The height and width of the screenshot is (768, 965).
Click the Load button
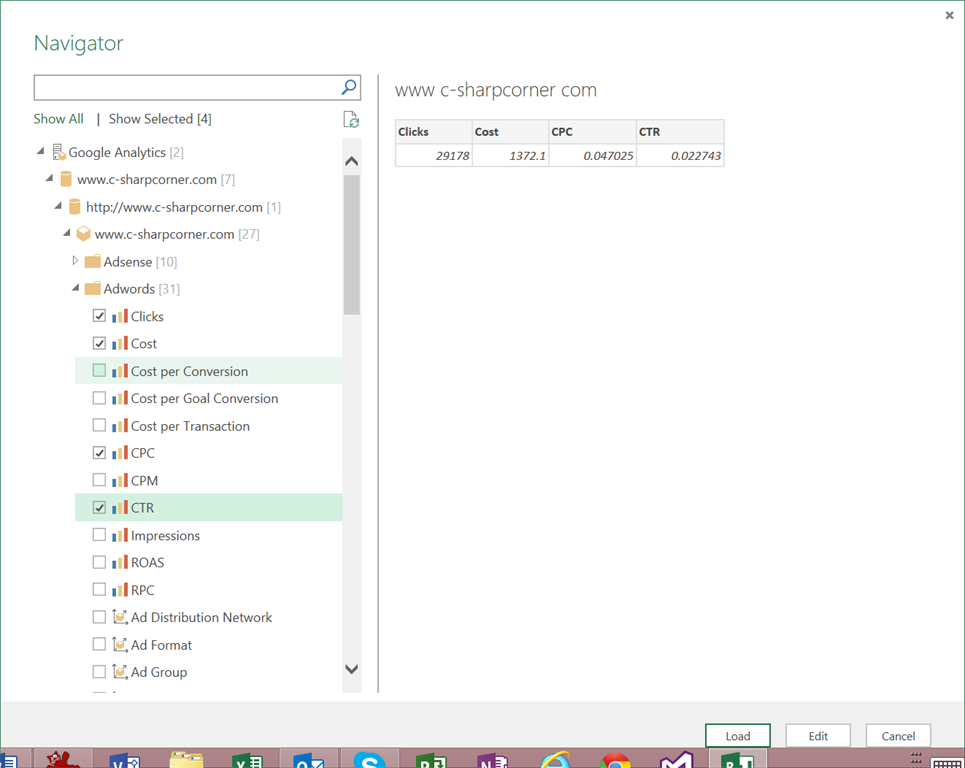click(x=737, y=735)
